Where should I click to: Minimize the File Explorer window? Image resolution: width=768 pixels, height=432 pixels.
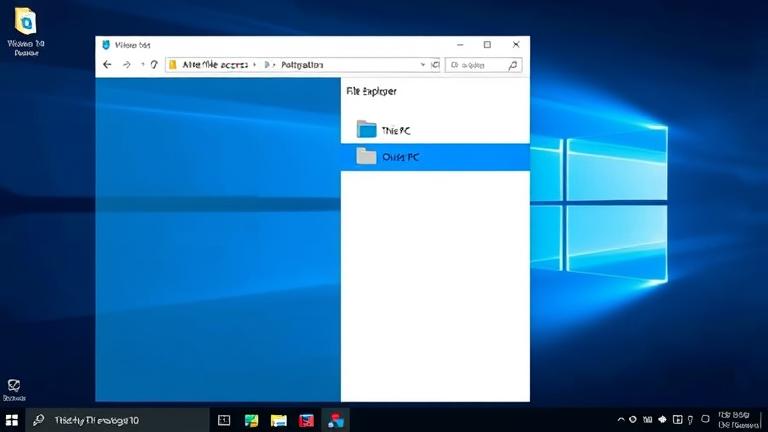[x=460, y=45]
